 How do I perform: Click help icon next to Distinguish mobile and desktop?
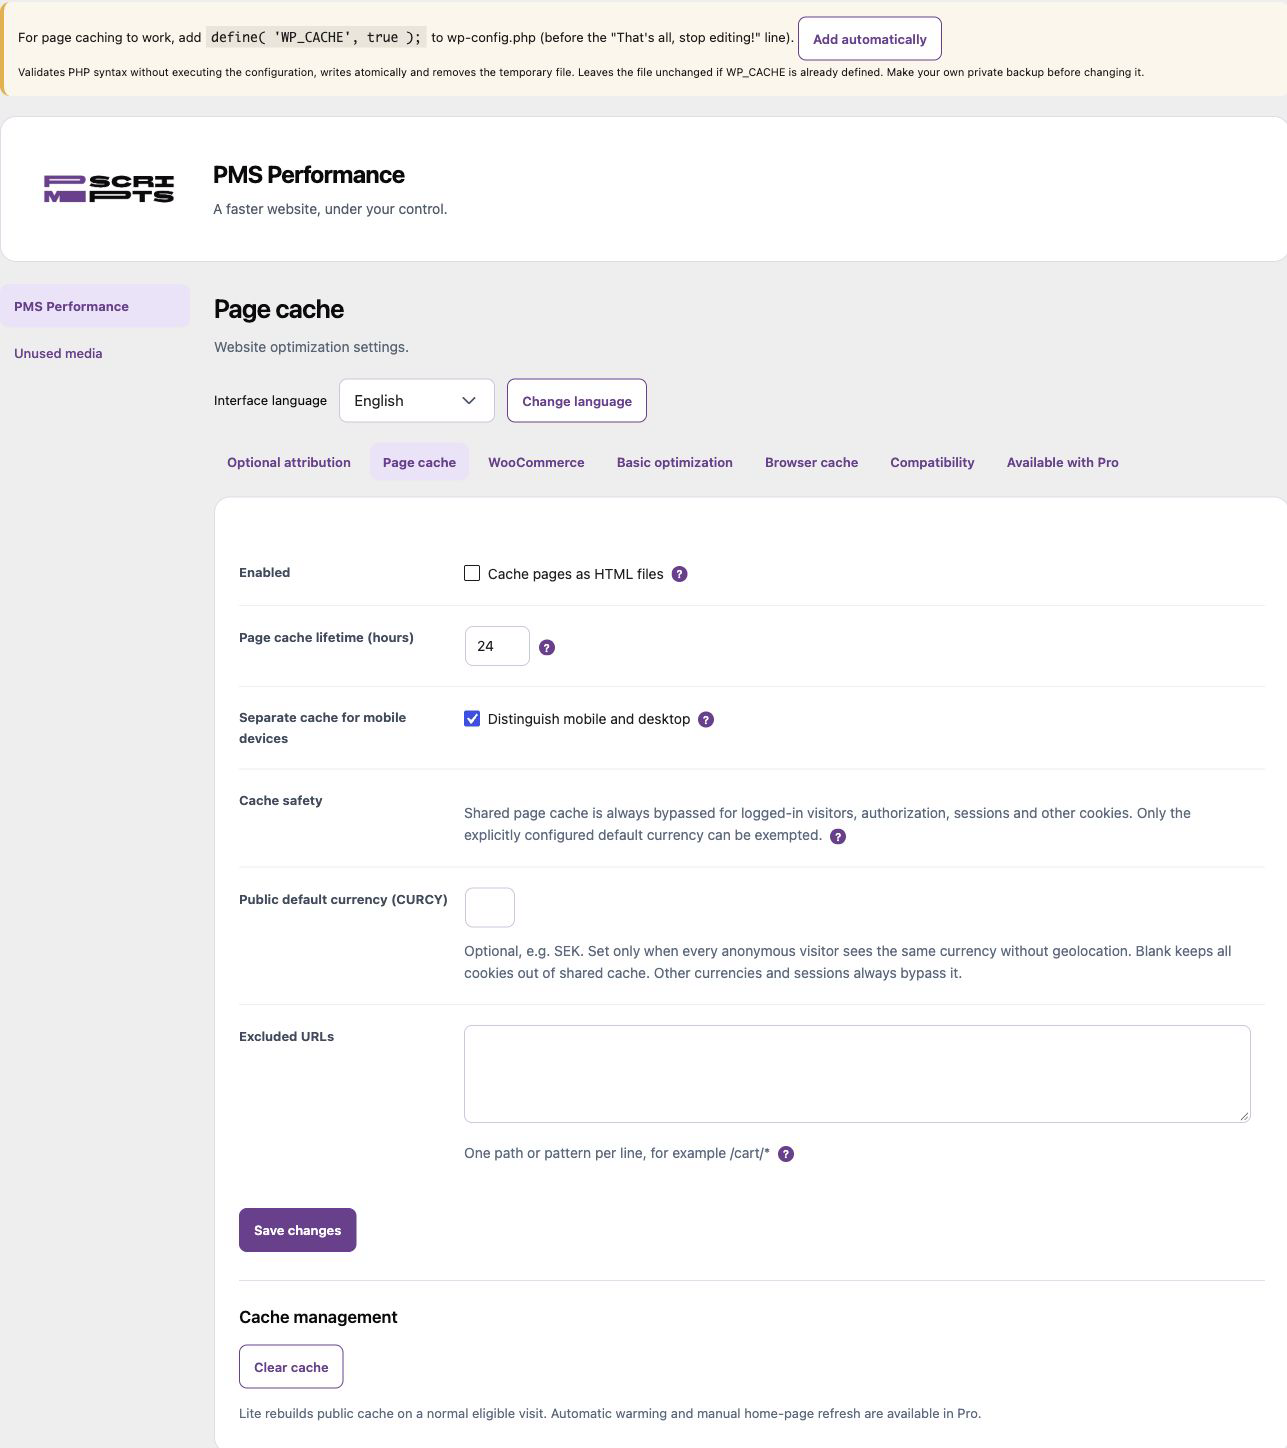(706, 719)
